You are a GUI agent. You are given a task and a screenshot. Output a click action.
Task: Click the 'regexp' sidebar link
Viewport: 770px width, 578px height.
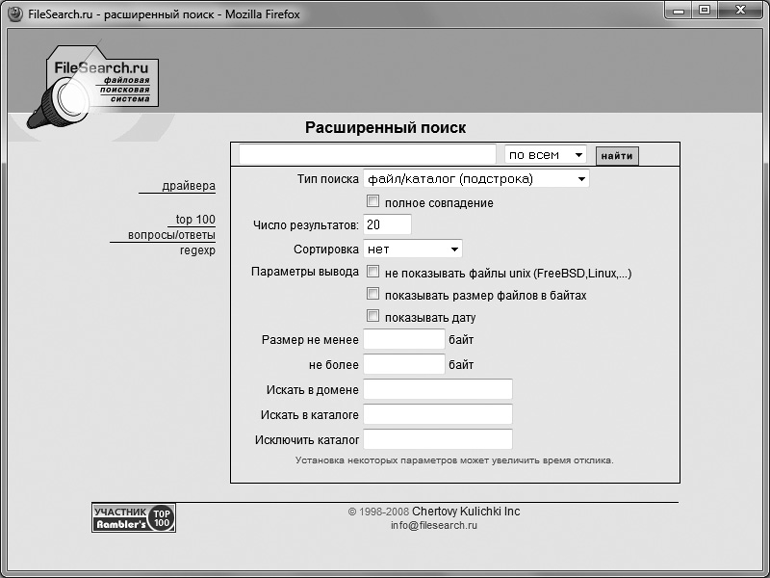click(197, 251)
